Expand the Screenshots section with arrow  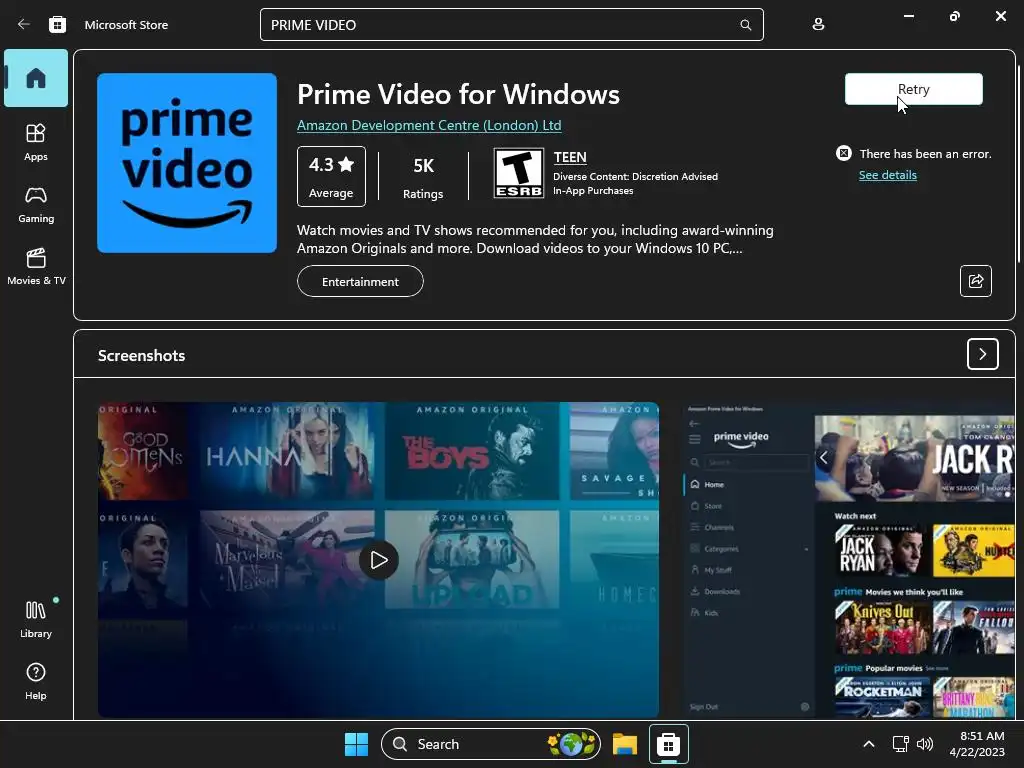[x=982, y=354]
